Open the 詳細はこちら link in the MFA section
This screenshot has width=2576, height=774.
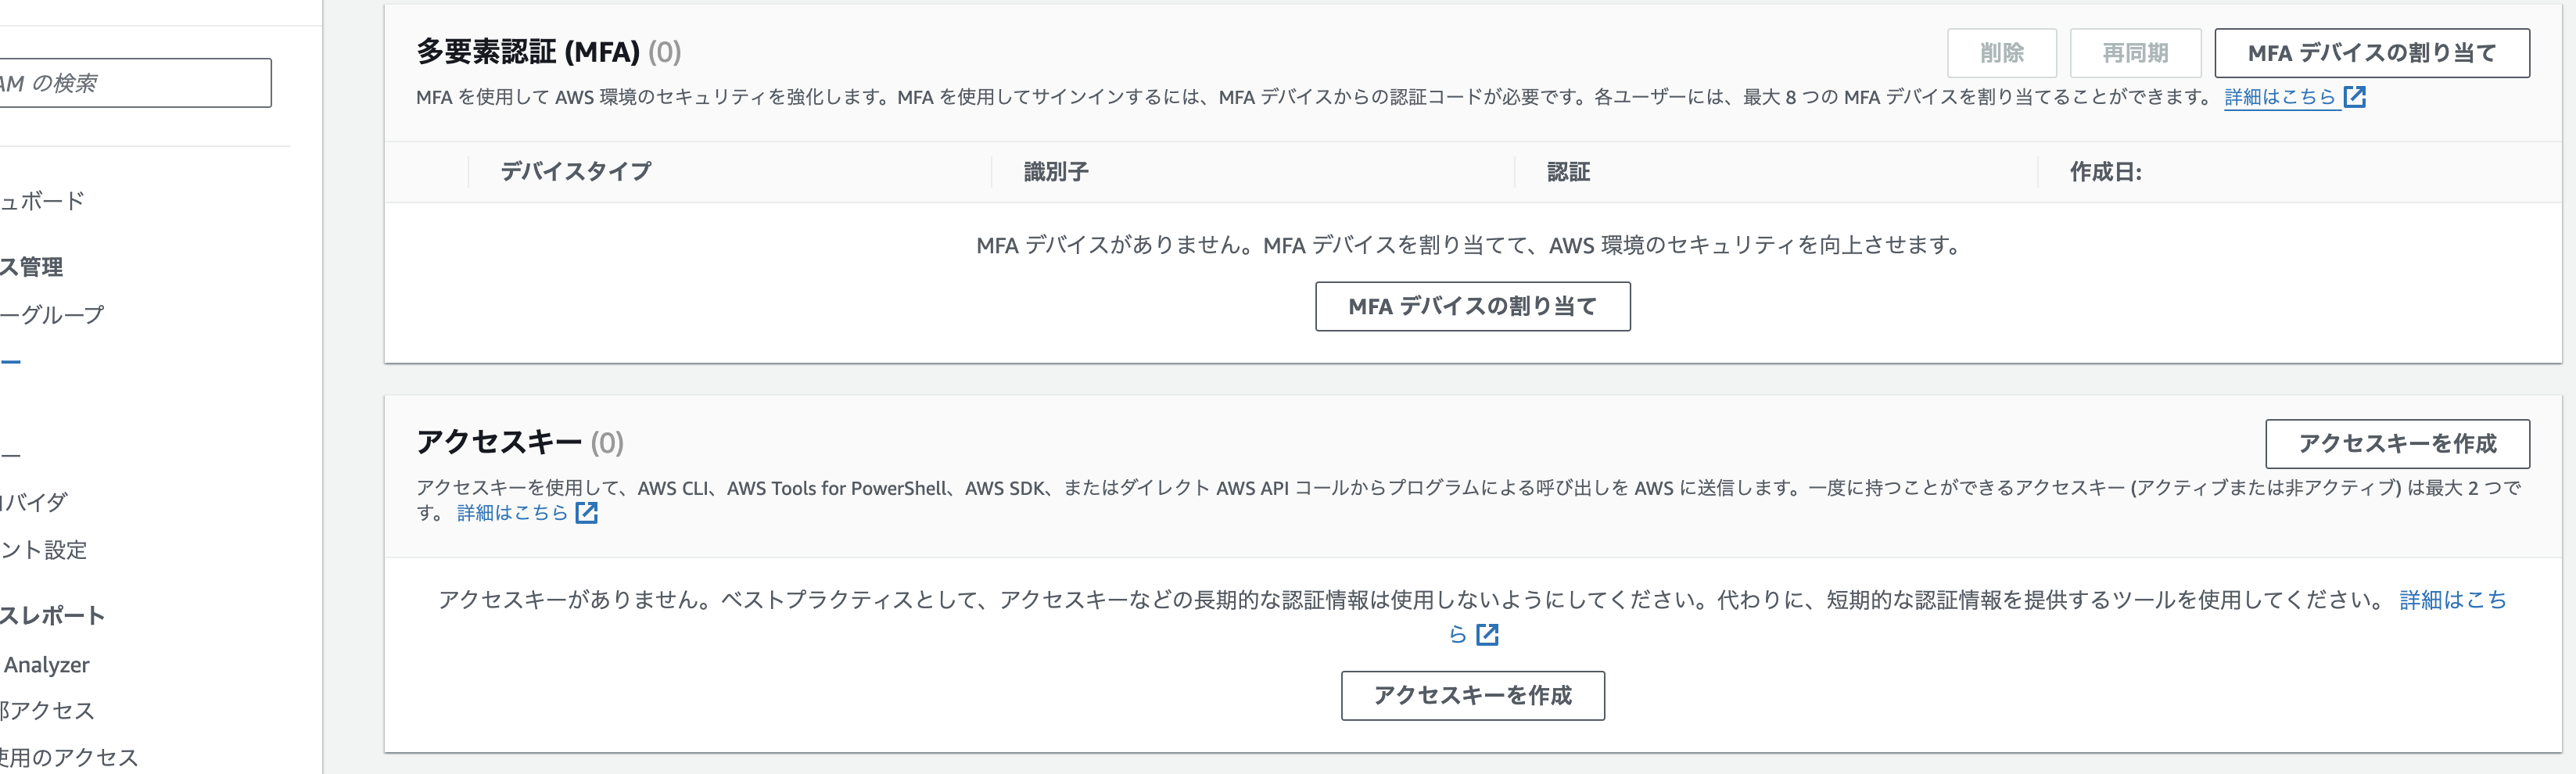(x=2283, y=97)
